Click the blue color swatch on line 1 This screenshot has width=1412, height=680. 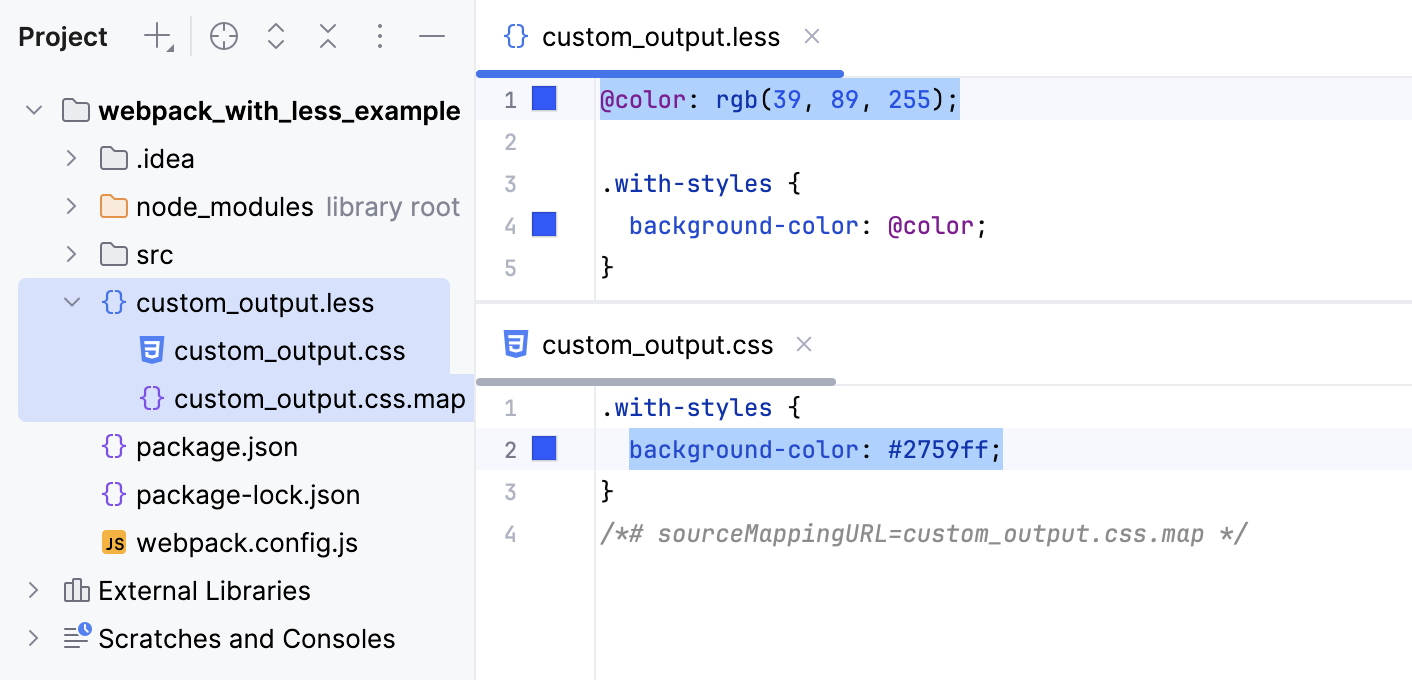pyautogui.click(x=543, y=98)
